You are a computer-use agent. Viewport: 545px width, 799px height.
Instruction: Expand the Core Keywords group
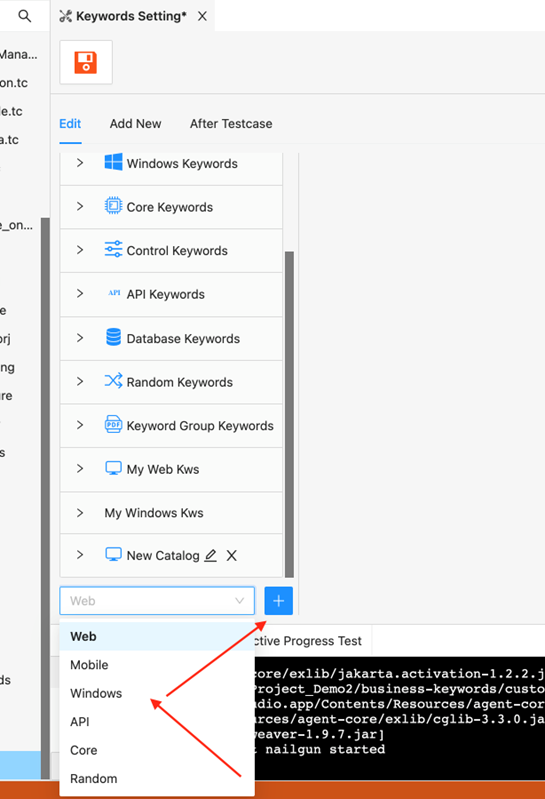(80, 206)
